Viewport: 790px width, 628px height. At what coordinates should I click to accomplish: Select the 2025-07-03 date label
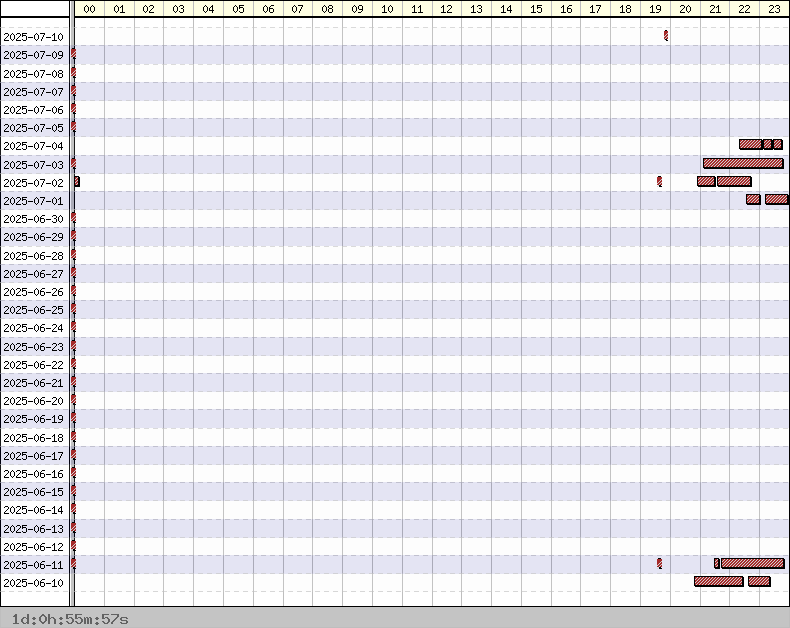pyautogui.click(x=33, y=165)
